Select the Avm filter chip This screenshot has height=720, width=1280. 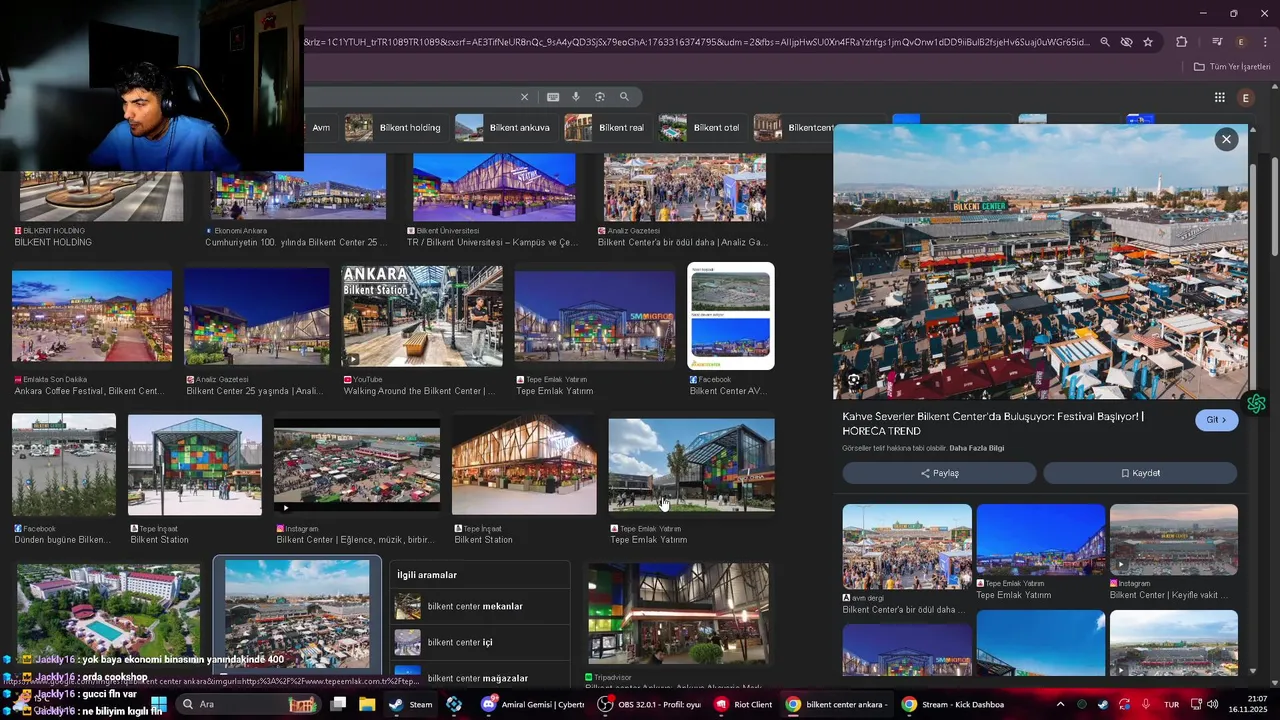click(x=321, y=128)
